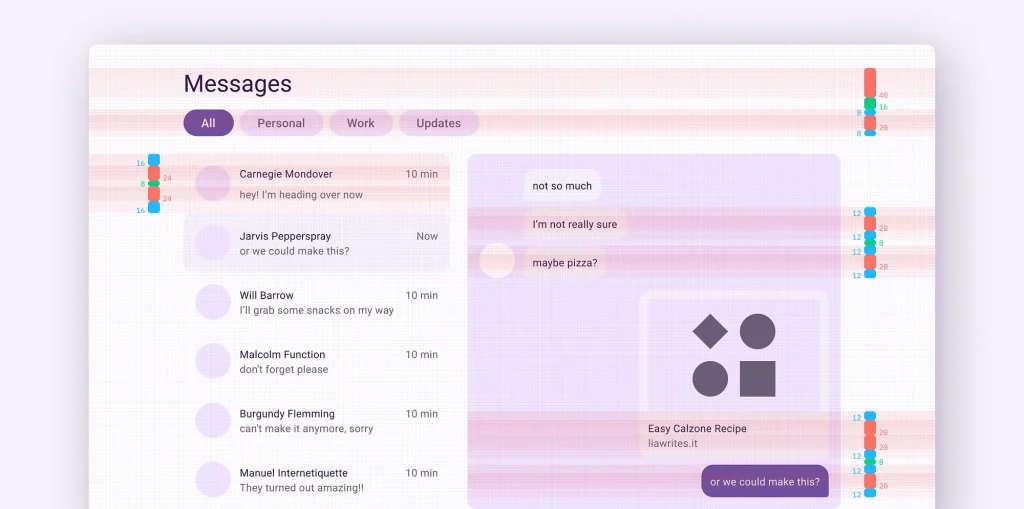Image resolution: width=1024 pixels, height=509 pixels.
Task: Click sender avatar beside 'maybe pizza?' bubble
Action: click(x=497, y=260)
